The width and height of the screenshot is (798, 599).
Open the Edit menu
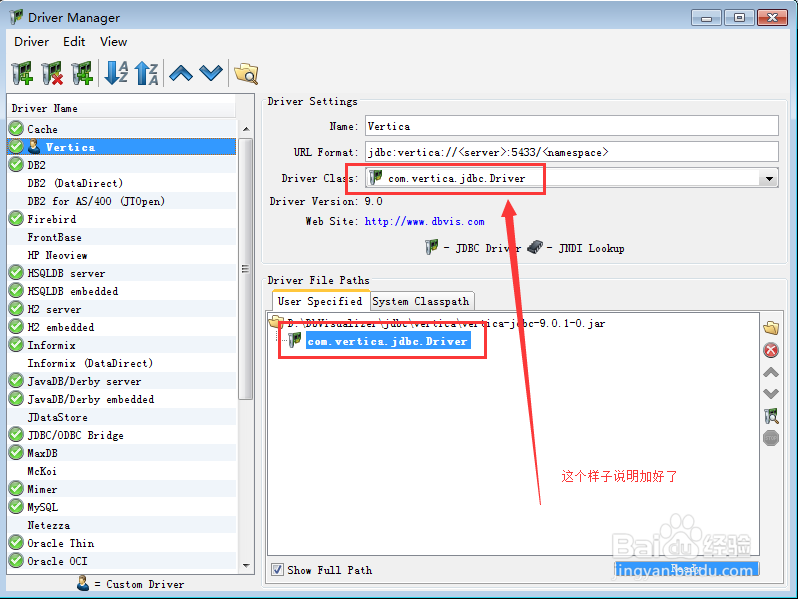tap(74, 42)
